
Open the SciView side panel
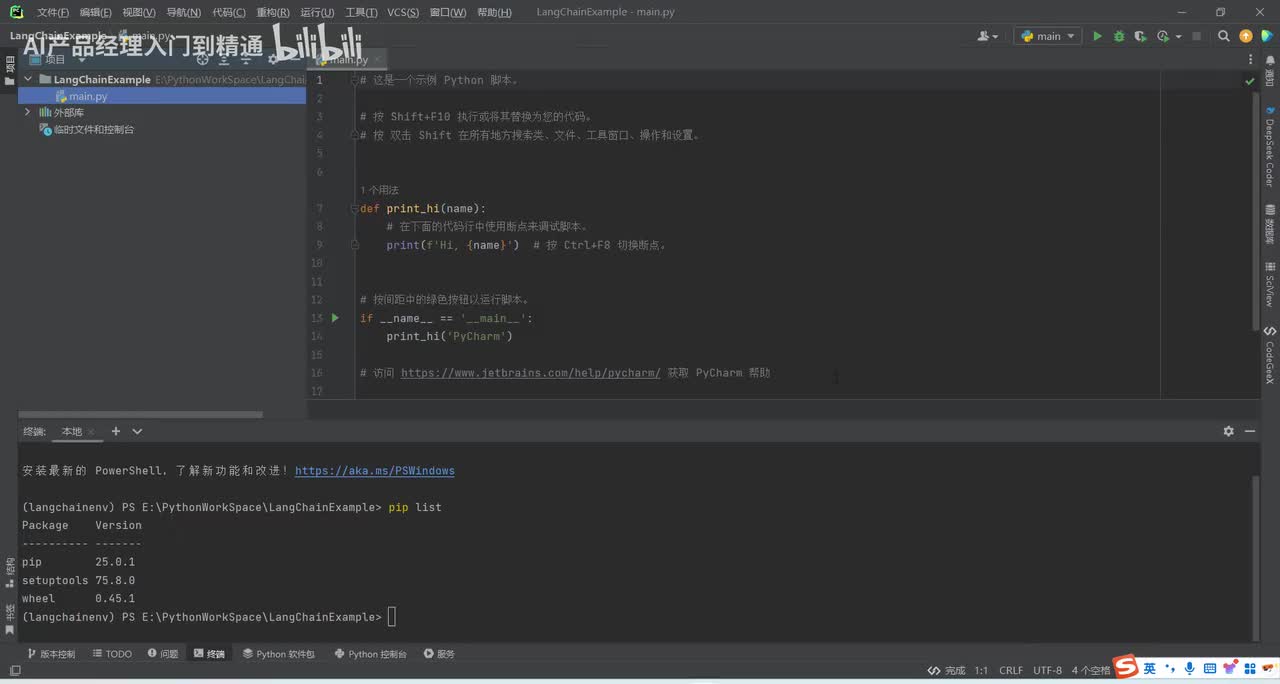tap(1270, 283)
